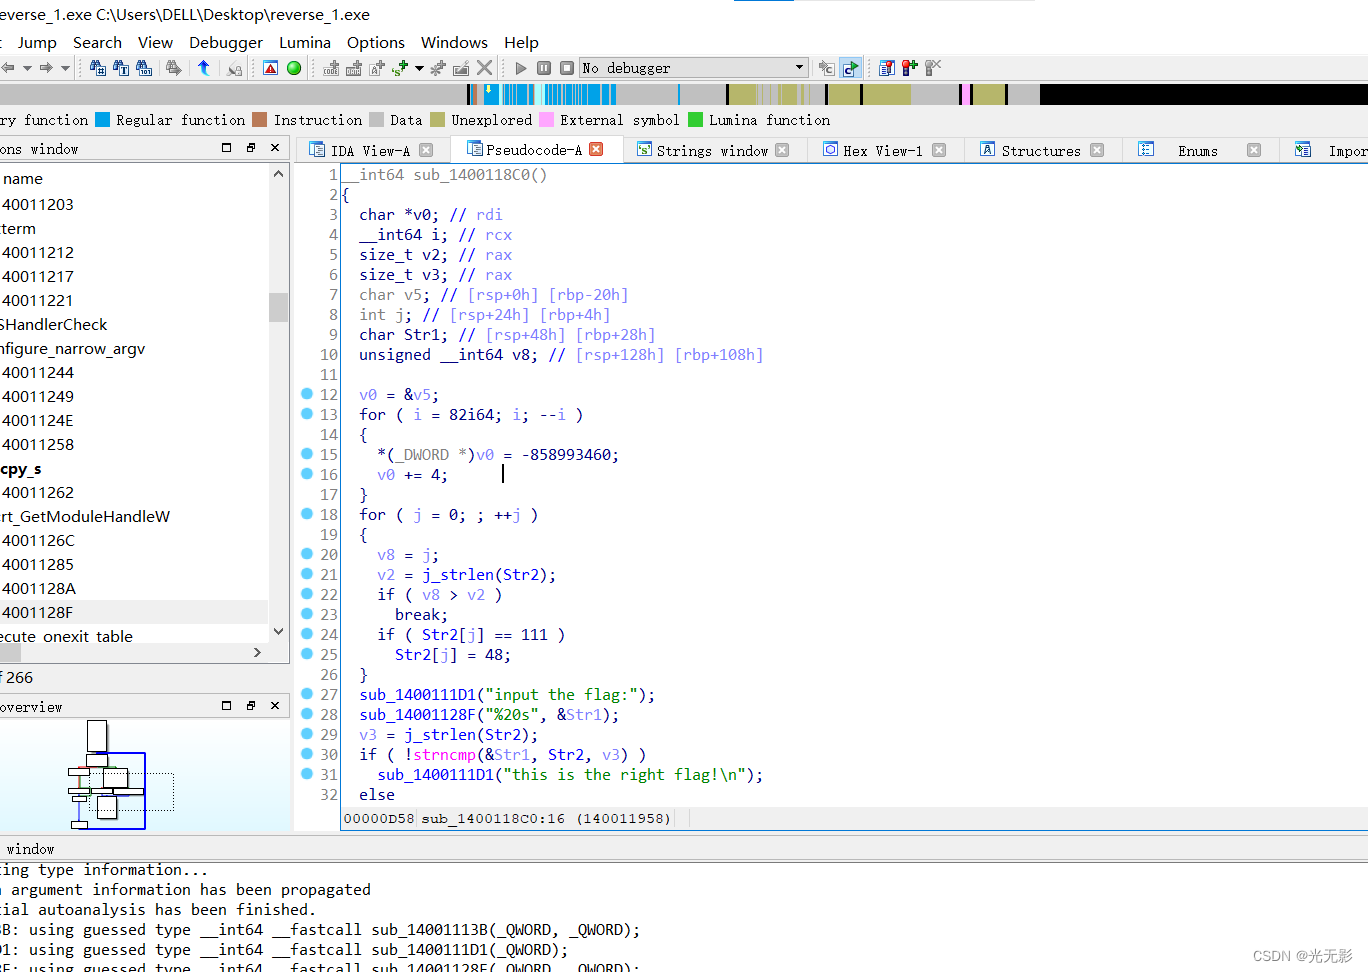Select cpy_s in the Functions window

(x=21, y=468)
